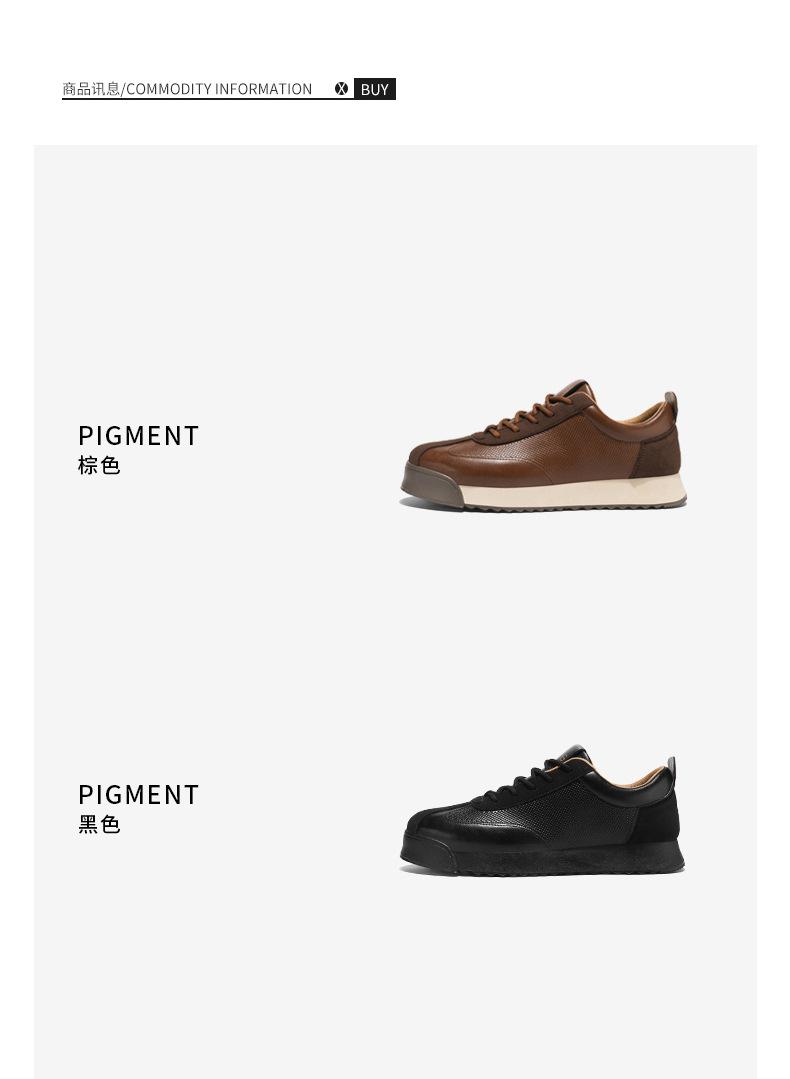Click the black shoe's heel pull tab
This screenshot has width=790, height=1079.
point(671,767)
